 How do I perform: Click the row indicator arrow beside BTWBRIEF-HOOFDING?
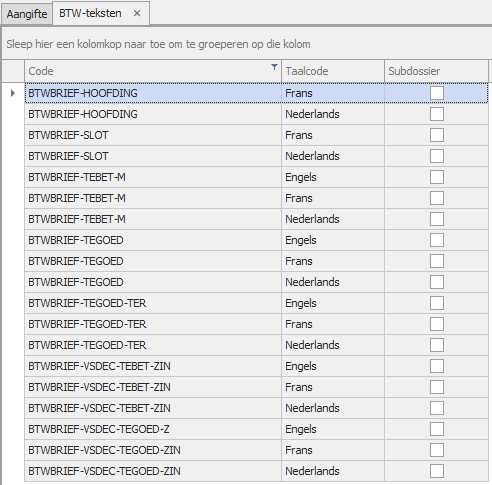[x=13, y=93]
